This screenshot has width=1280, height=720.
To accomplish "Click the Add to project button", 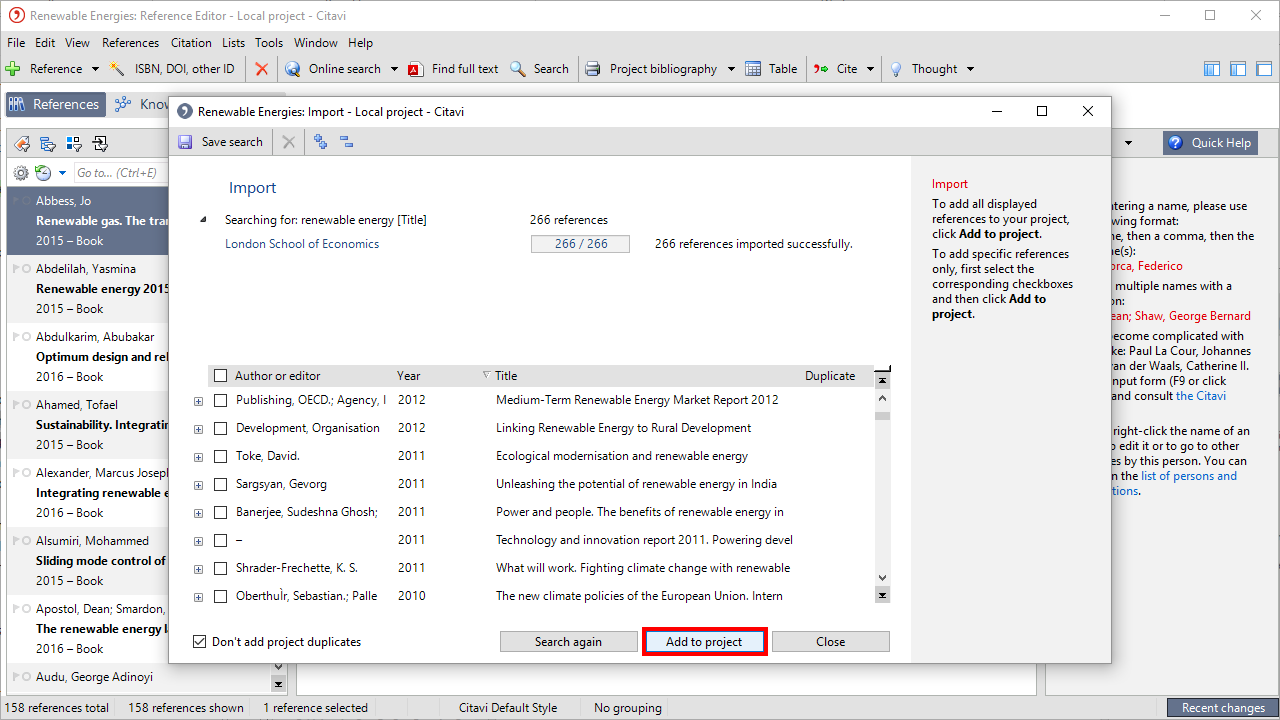I will [x=704, y=642].
